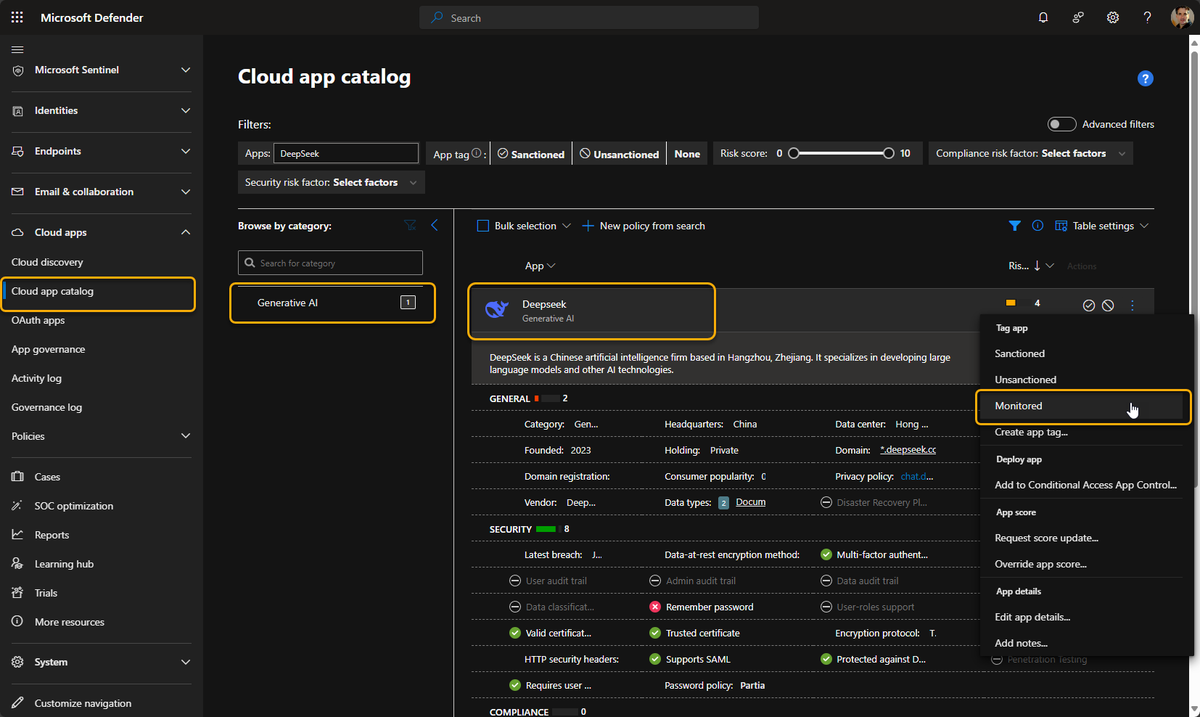The image size is (1200, 717).
Task: Collapse the Cloud apps section
Action: 185,232
